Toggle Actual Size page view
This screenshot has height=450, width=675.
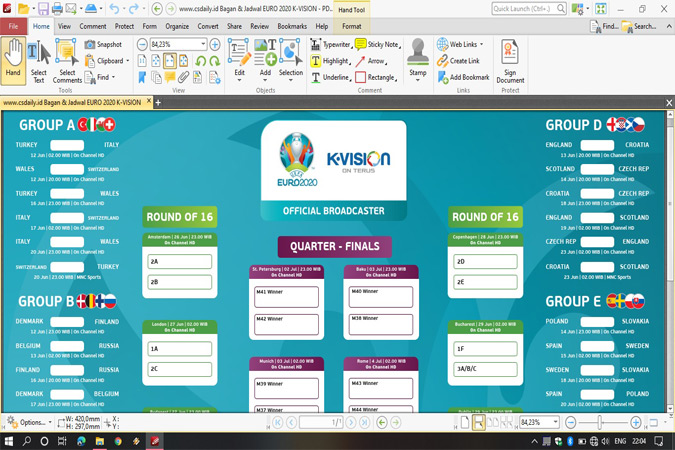[x=142, y=61]
